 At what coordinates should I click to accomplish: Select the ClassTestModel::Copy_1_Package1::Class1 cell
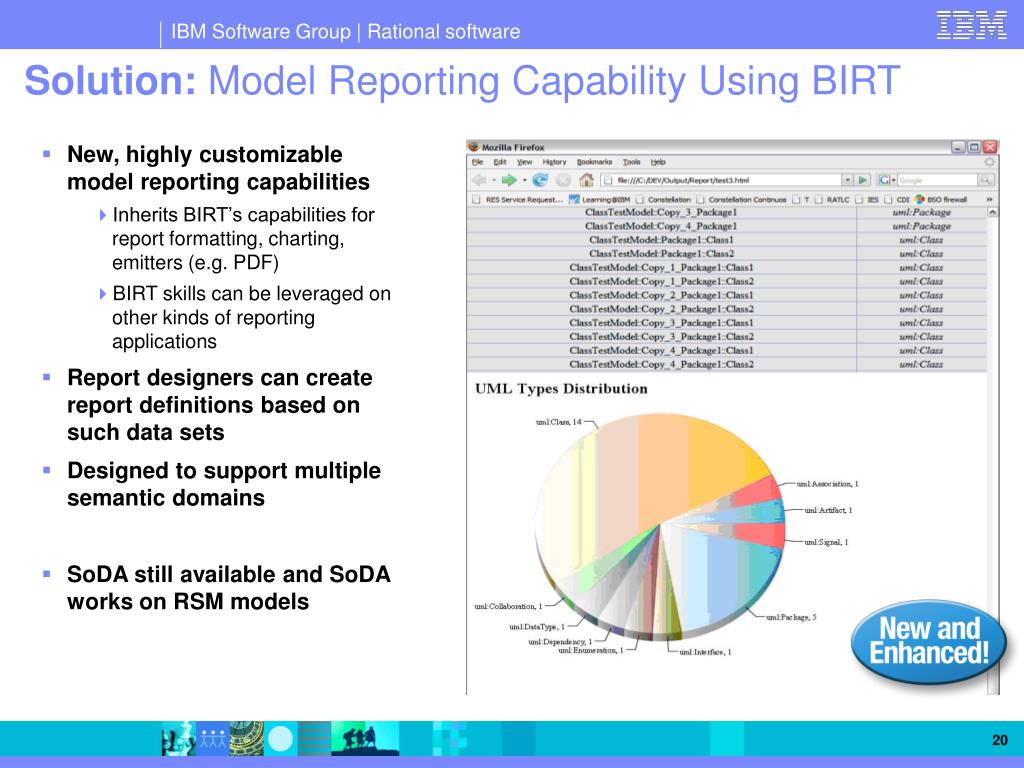661,267
